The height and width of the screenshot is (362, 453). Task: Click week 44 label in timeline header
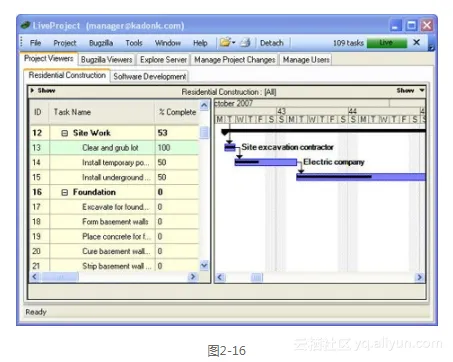tap(353, 111)
